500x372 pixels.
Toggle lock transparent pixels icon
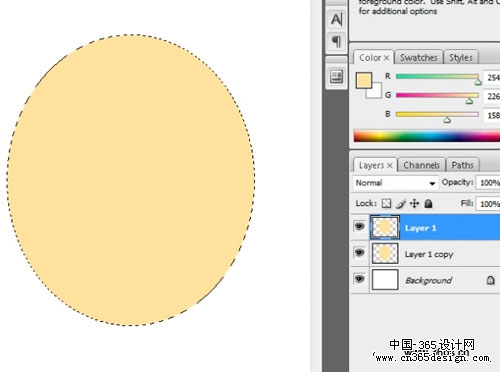(x=386, y=203)
